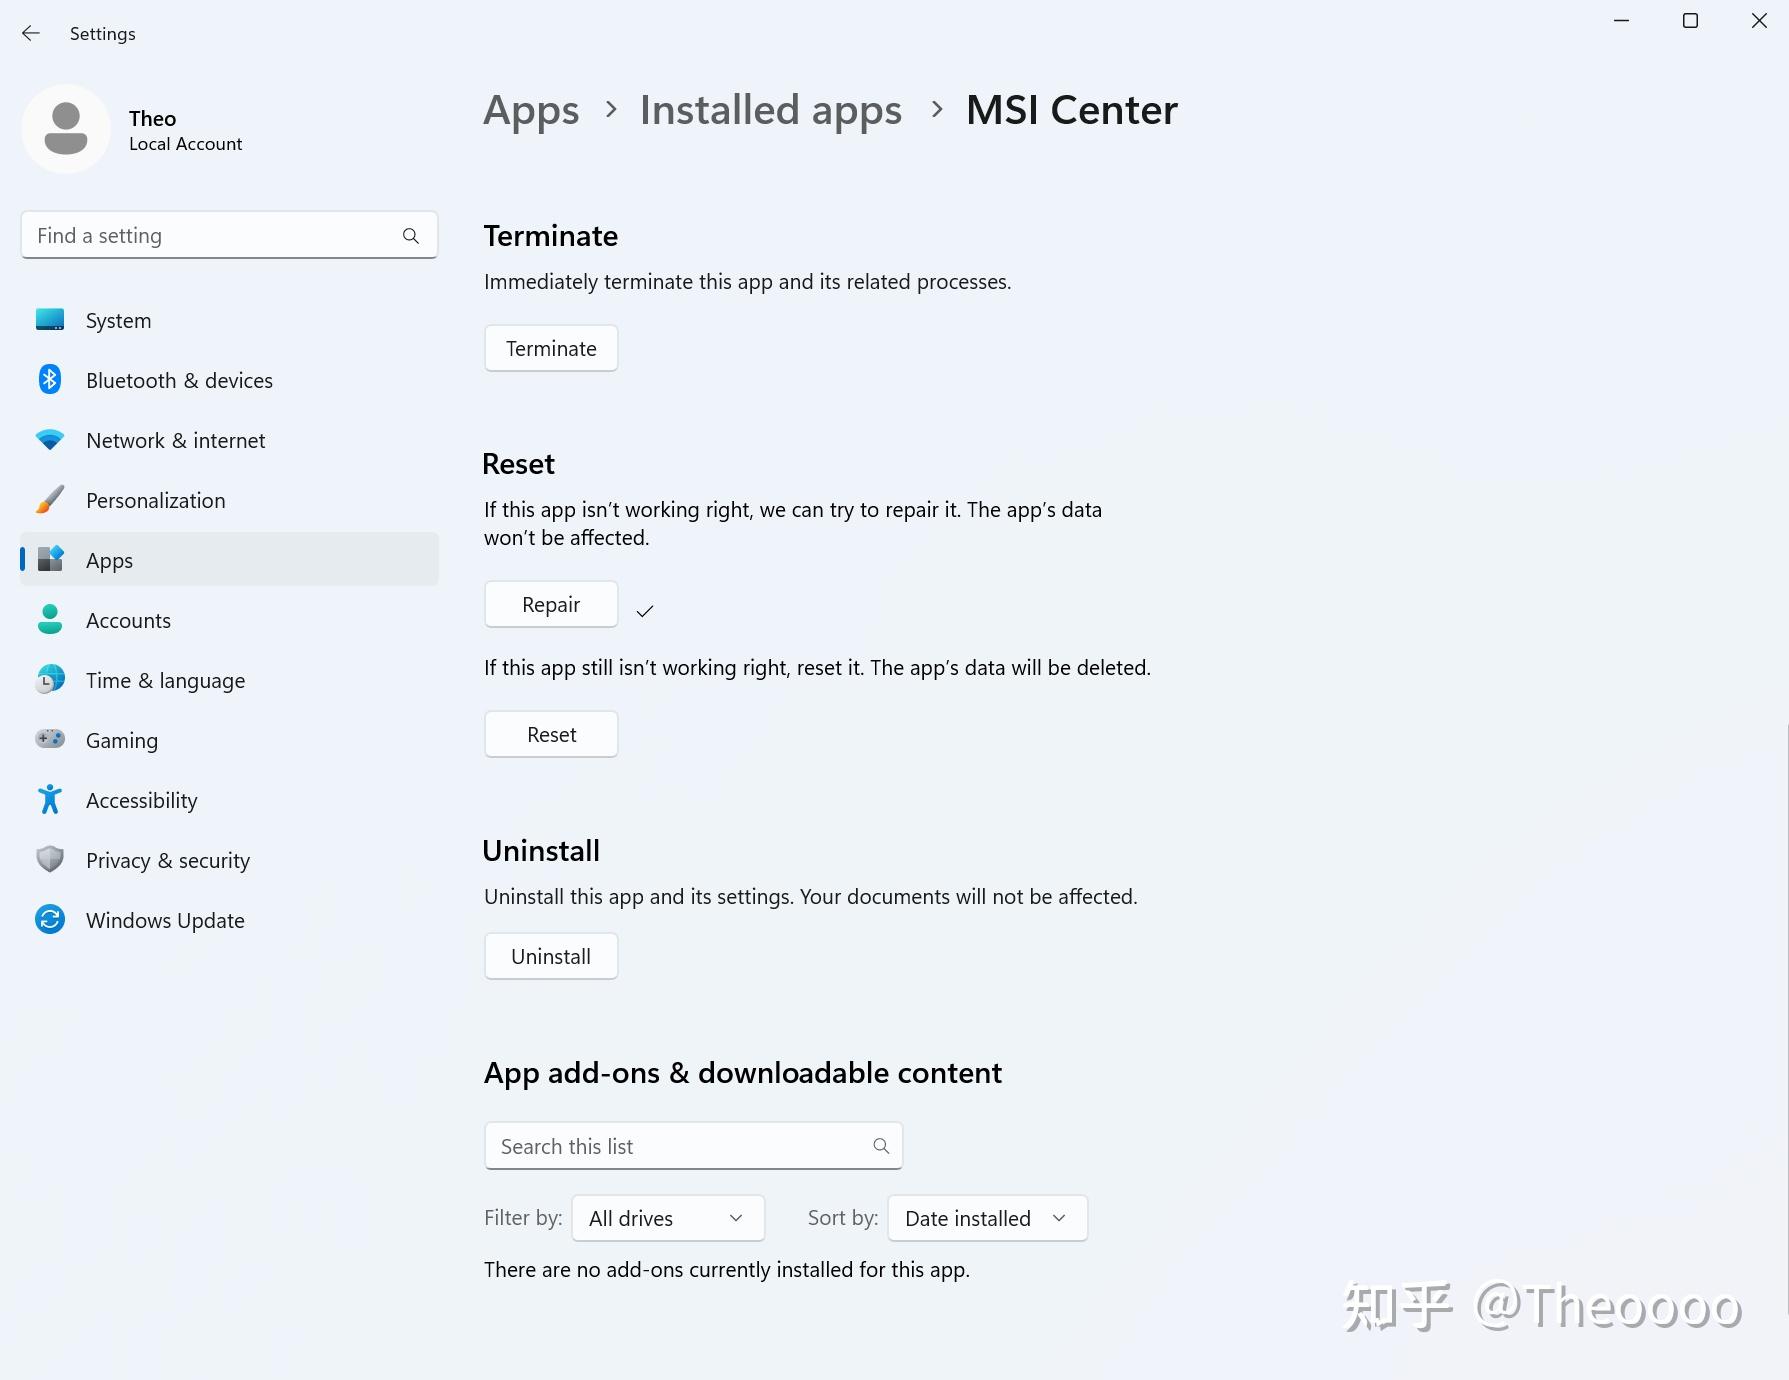This screenshot has height=1380, width=1789.
Task: Go back using the back arrow
Action: click(31, 33)
